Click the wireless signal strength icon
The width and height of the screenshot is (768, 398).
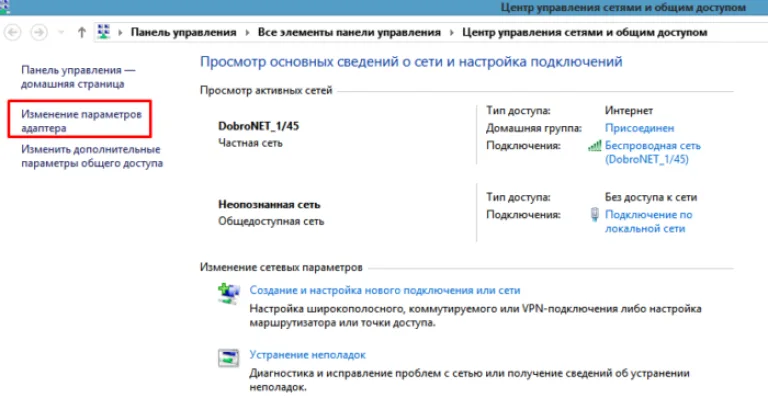[x=595, y=145]
